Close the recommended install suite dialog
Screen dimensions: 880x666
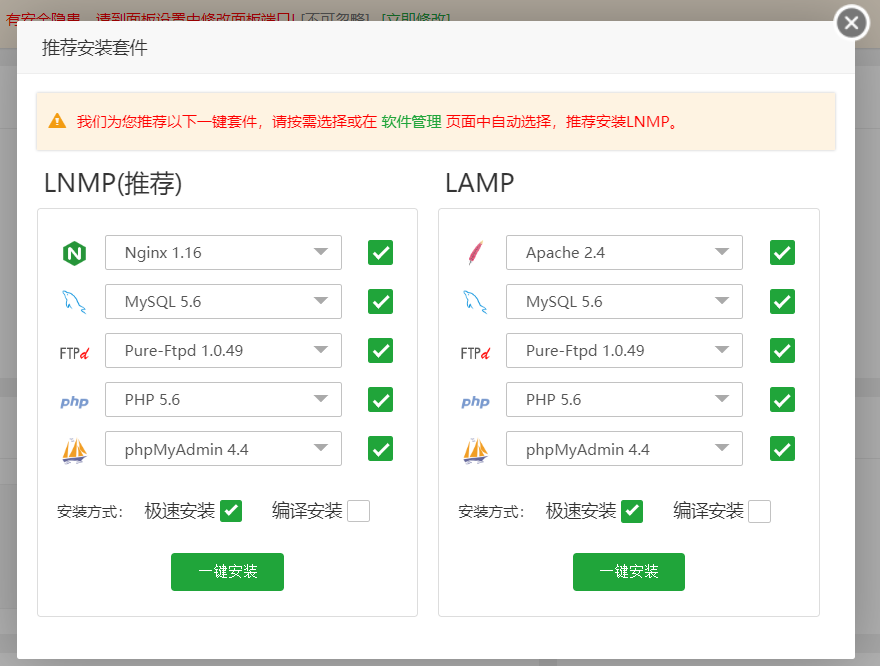(x=851, y=23)
